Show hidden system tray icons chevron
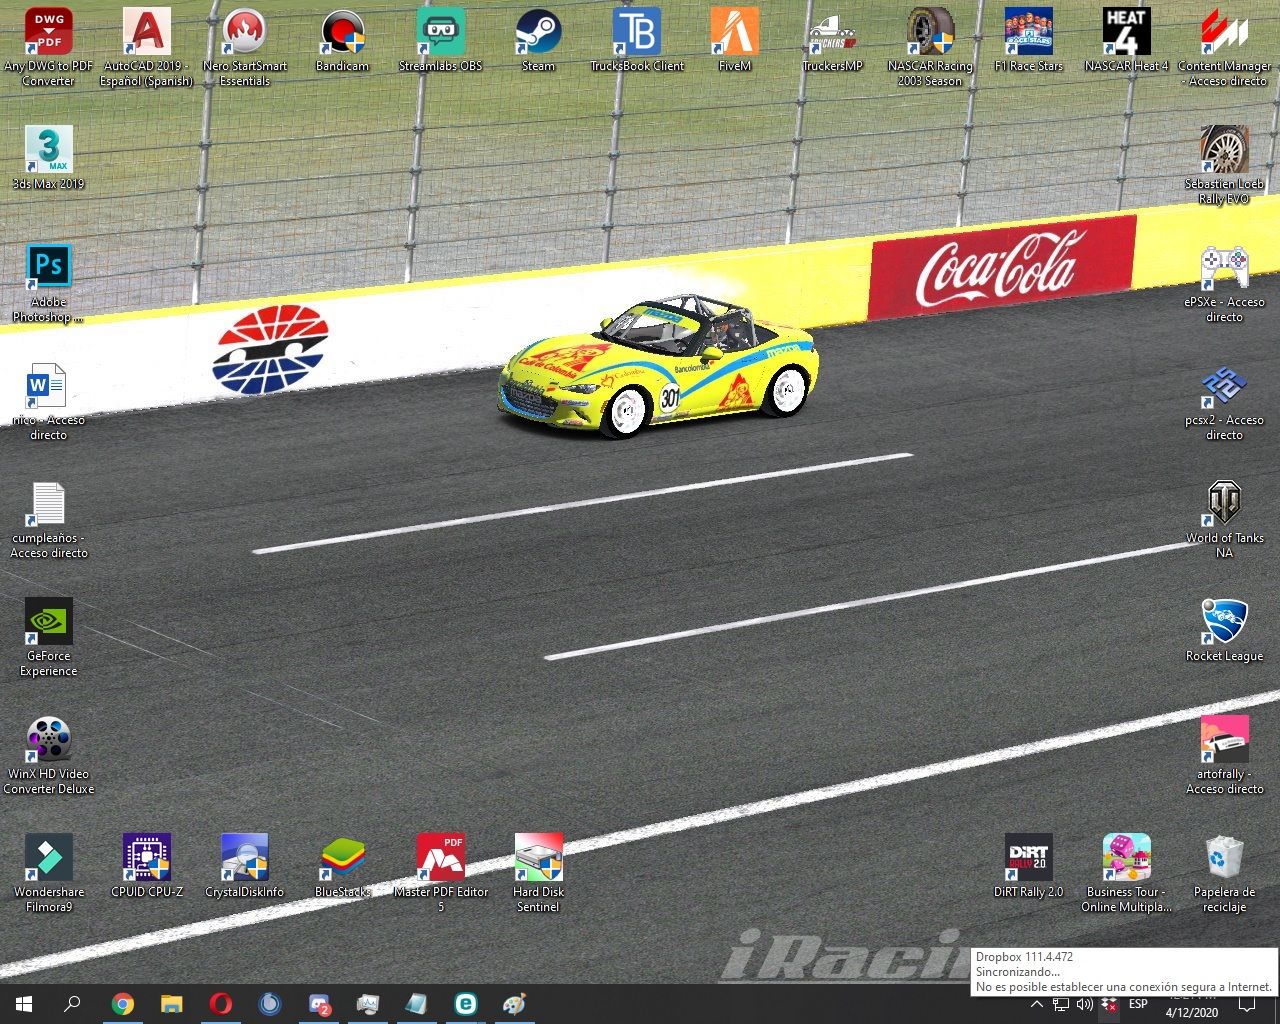This screenshot has width=1280, height=1024. click(1037, 1004)
